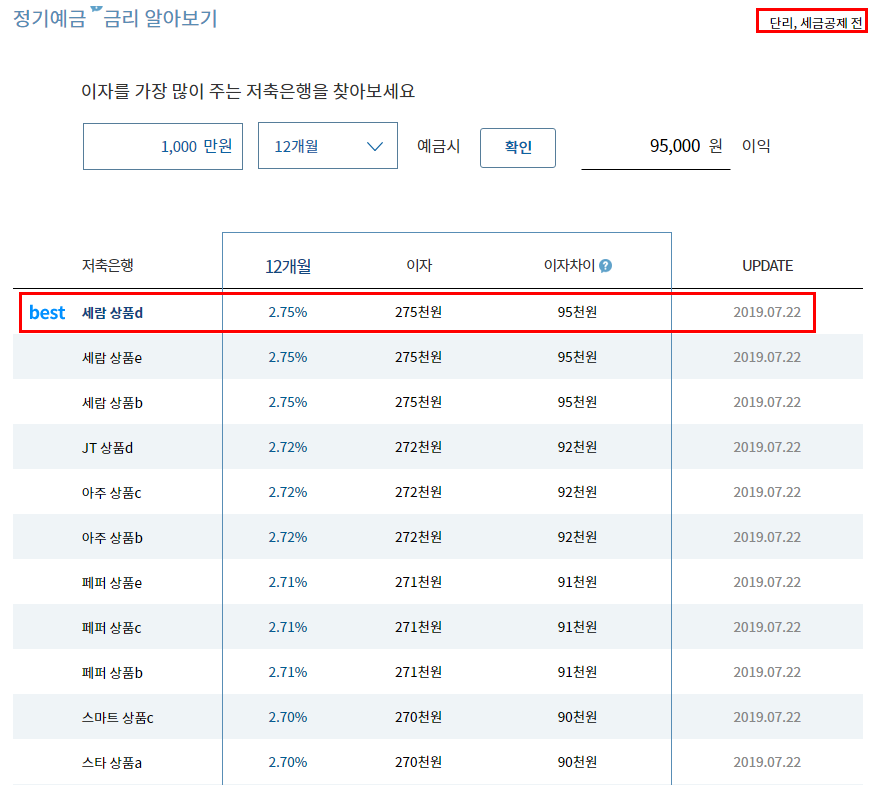Click the 95,000 원 interest result field
Viewport: 869px width, 785px height.
pos(656,147)
